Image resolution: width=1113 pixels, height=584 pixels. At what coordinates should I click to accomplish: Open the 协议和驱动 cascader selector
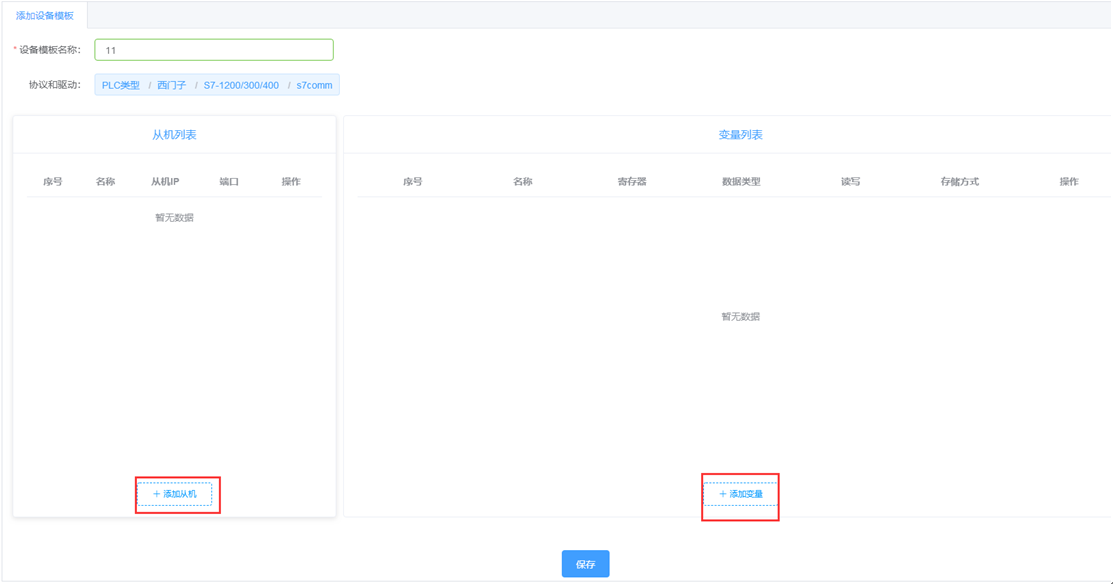(x=217, y=85)
